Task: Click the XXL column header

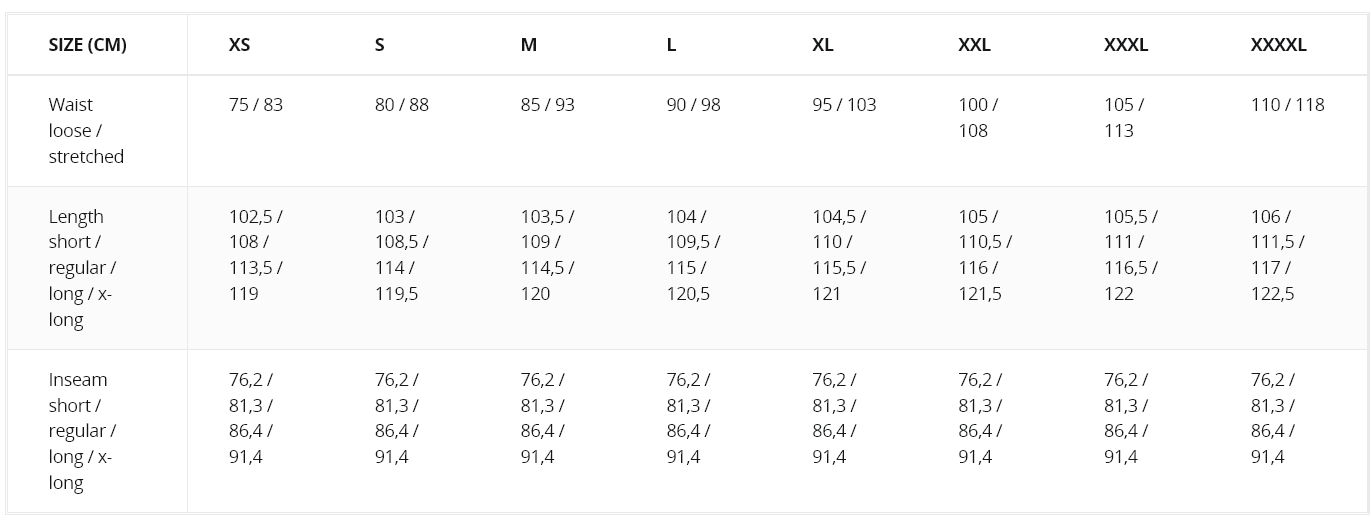Action: pos(974,45)
